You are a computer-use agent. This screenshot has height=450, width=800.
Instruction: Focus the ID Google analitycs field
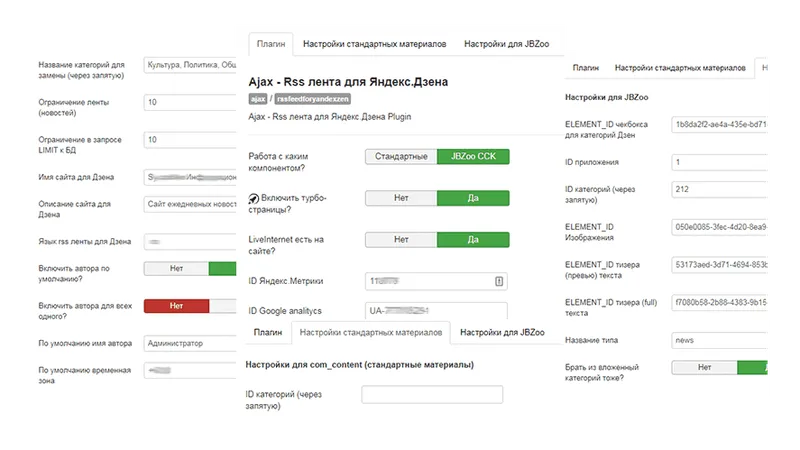click(436, 310)
